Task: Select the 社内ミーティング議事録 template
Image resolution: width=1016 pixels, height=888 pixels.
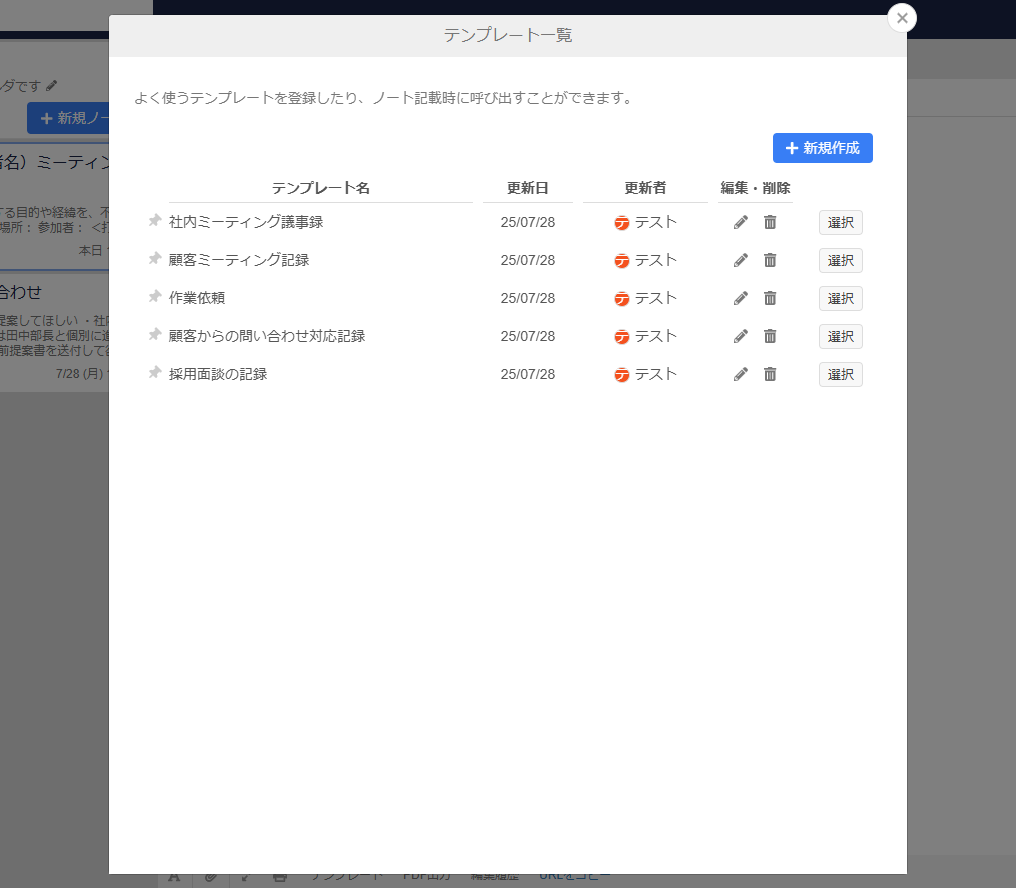Action: (840, 222)
